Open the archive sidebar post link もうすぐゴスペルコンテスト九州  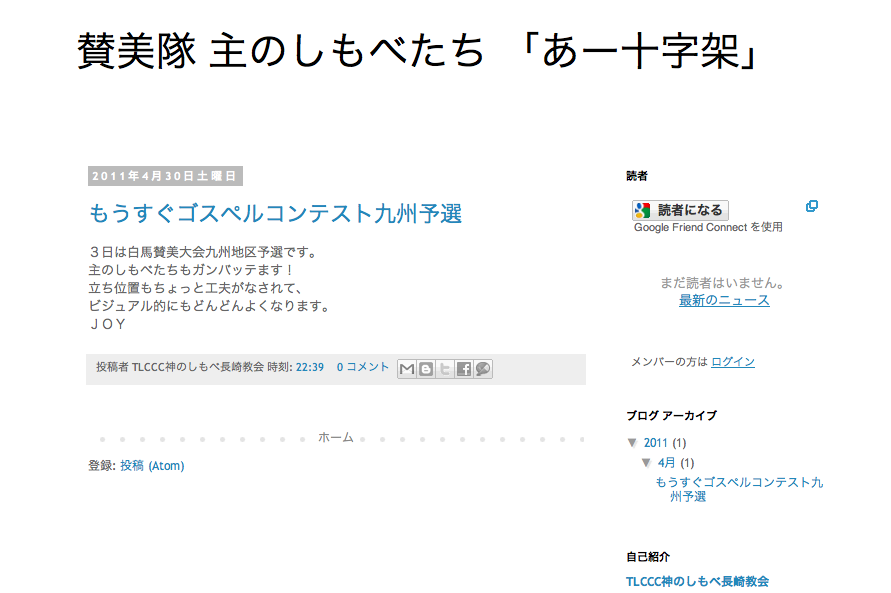739,489
